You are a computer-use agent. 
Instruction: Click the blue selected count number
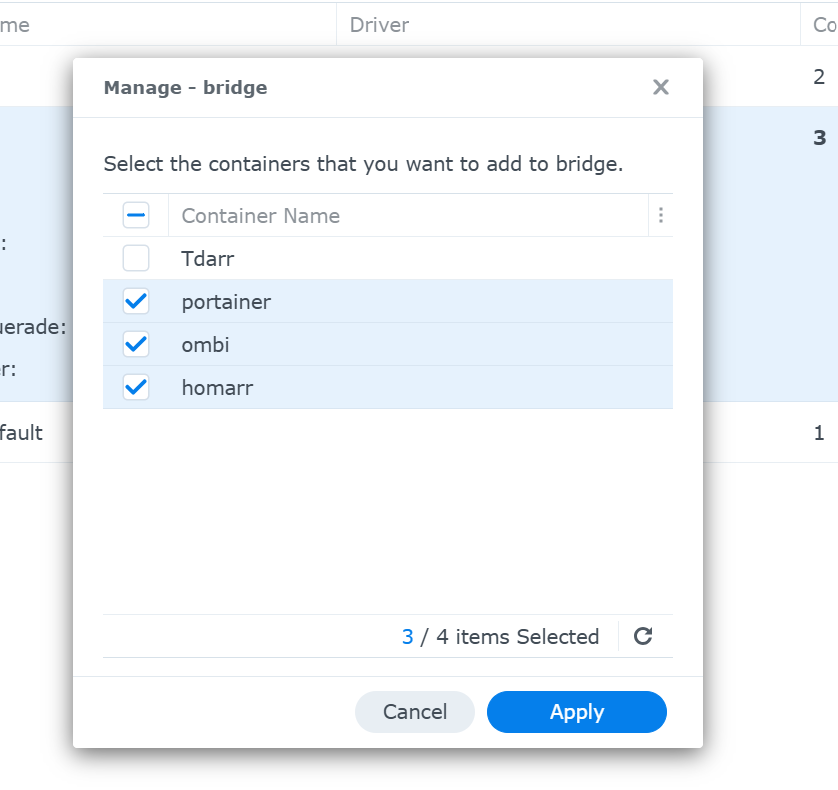(407, 637)
